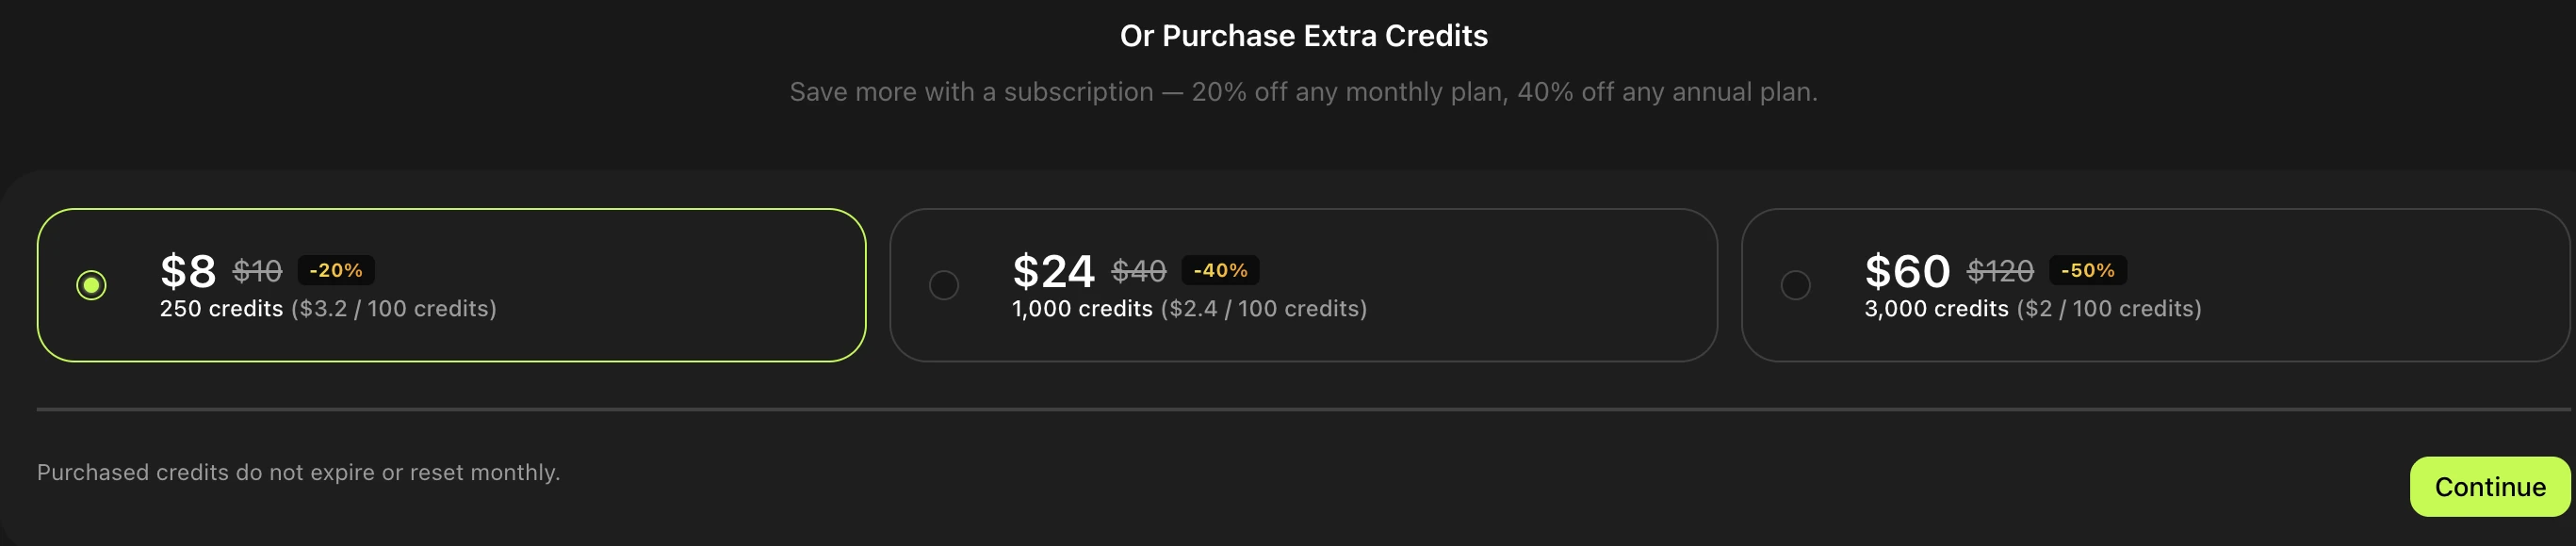The width and height of the screenshot is (2576, 546).
Task: Click the subscription savings subtitle text
Action: (1303, 92)
